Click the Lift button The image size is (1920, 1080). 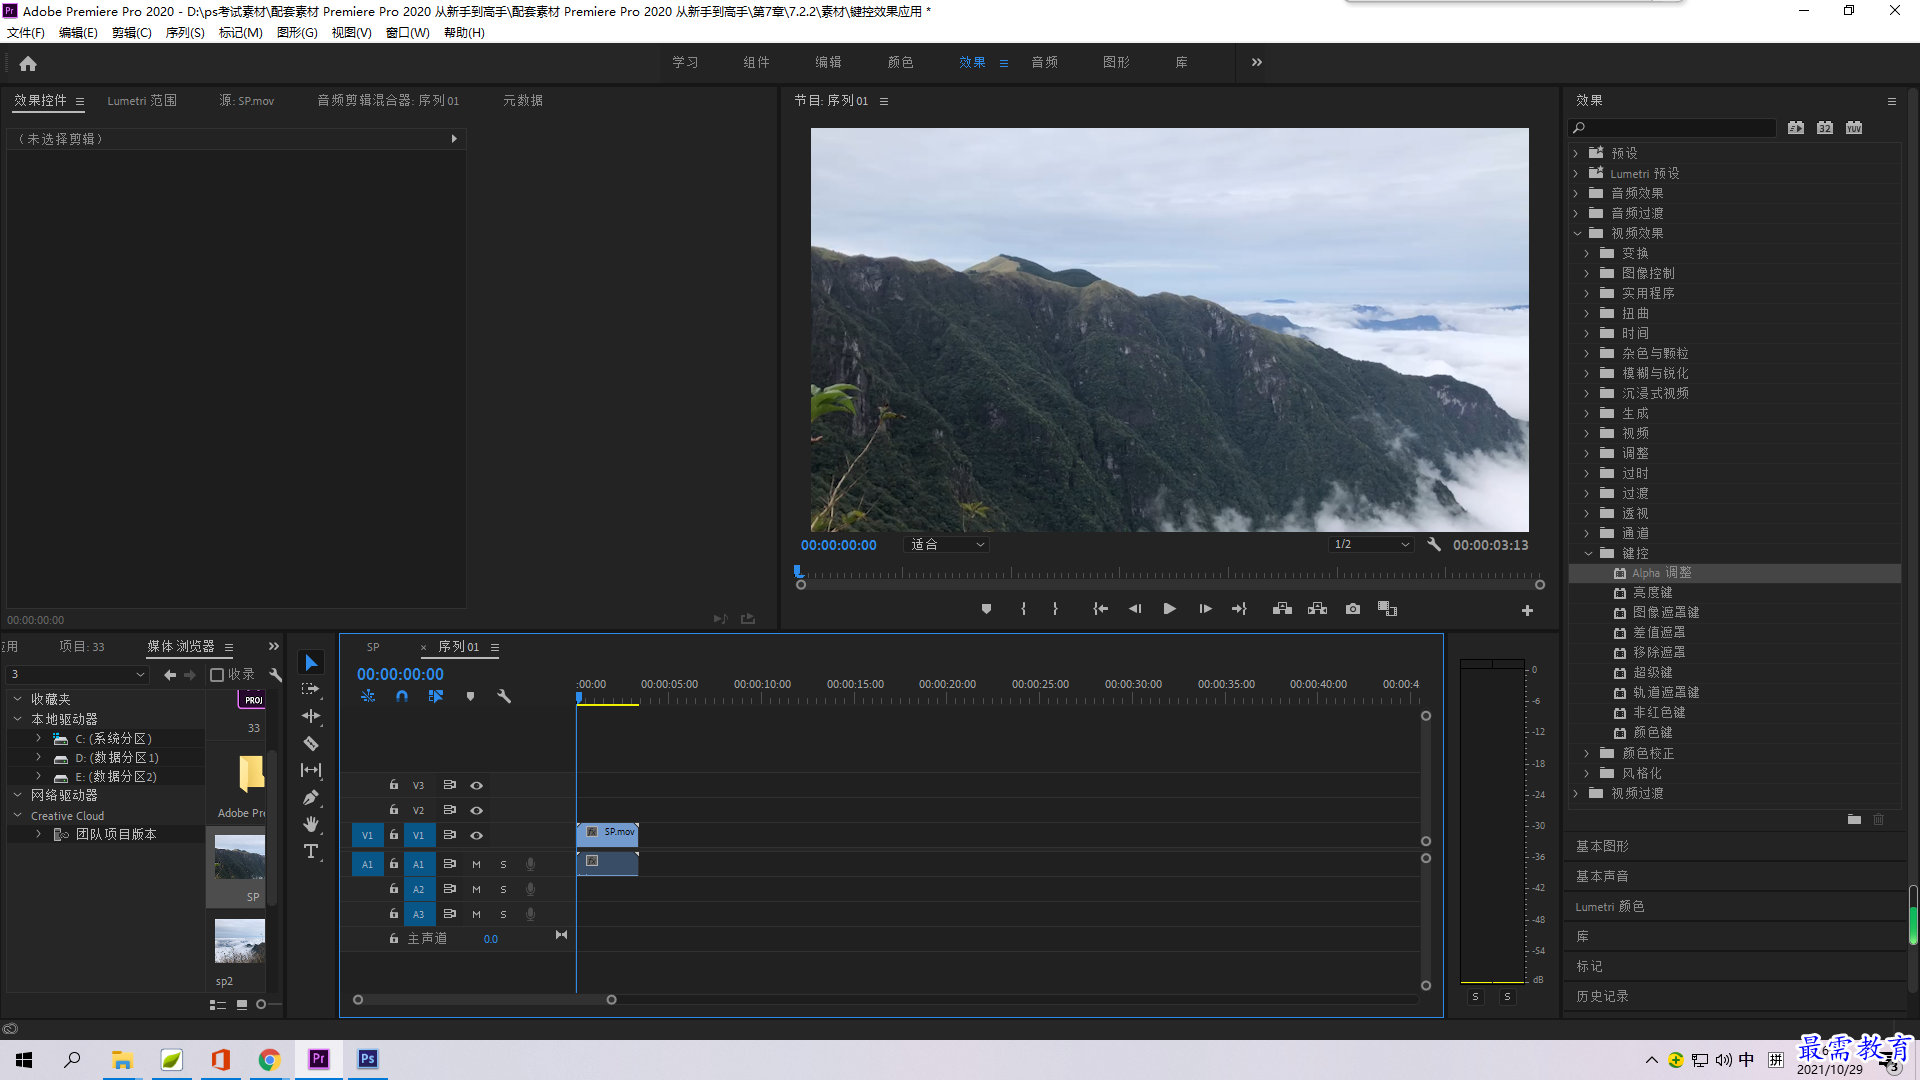tap(1282, 609)
